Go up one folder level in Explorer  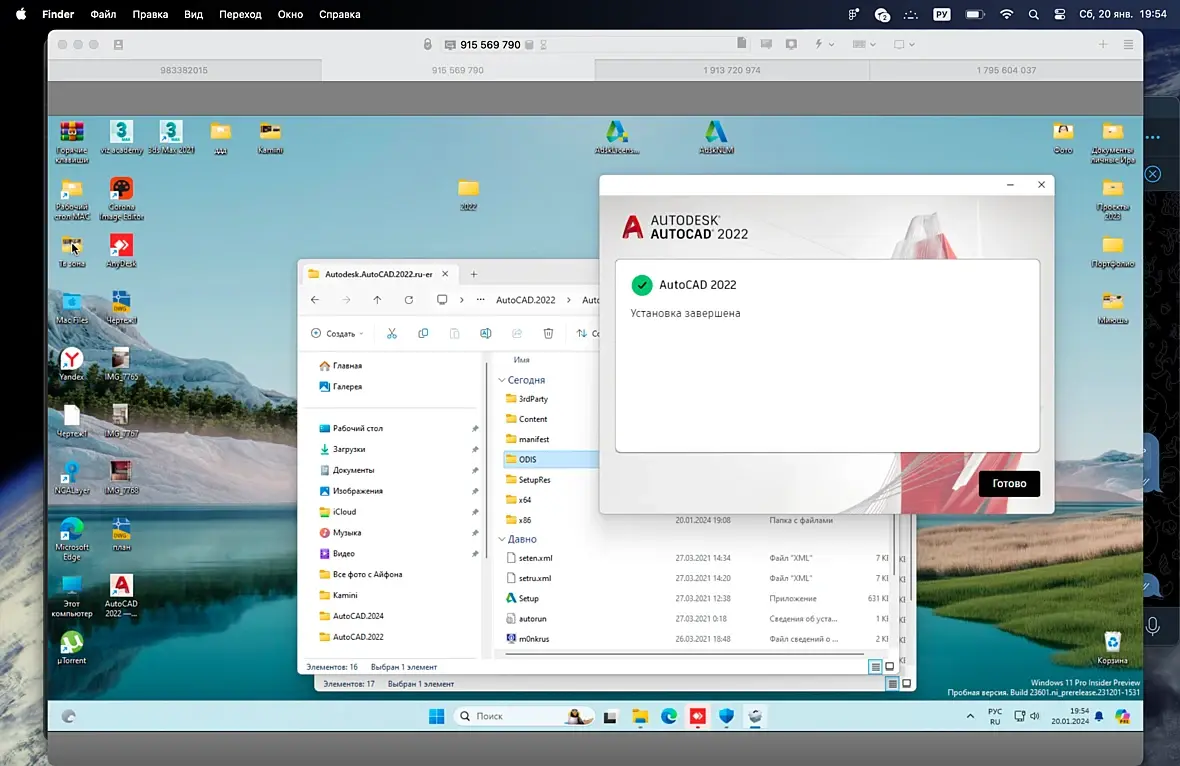(x=377, y=299)
